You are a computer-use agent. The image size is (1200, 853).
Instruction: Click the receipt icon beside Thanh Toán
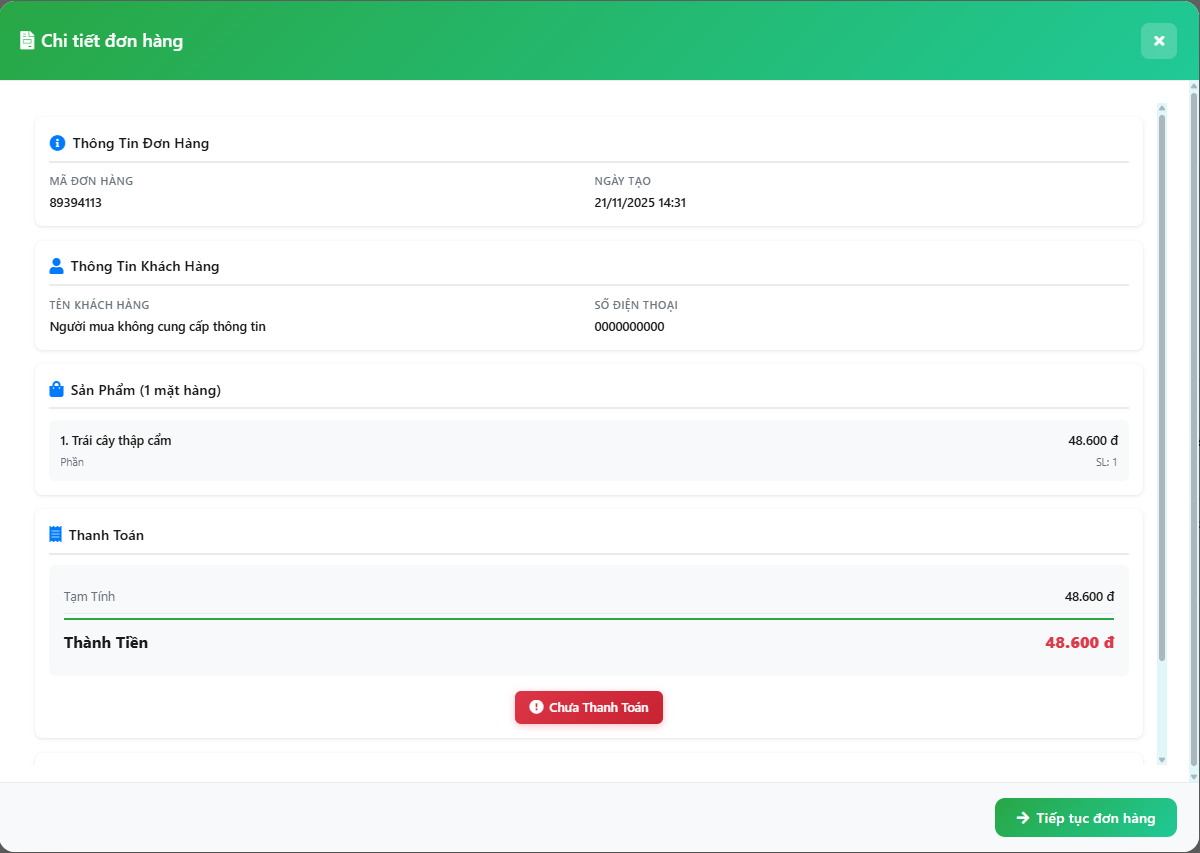tap(56, 535)
